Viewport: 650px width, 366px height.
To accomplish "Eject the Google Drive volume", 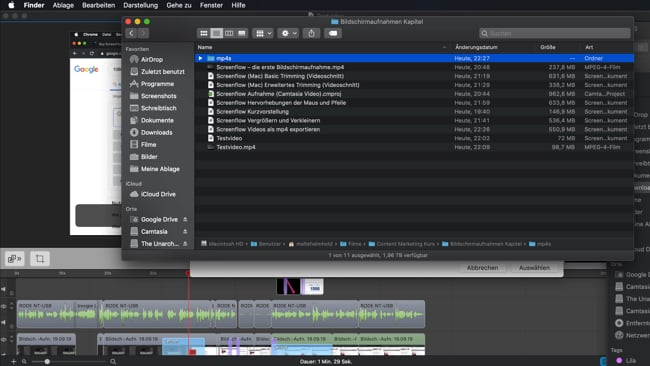I will [x=185, y=219].
